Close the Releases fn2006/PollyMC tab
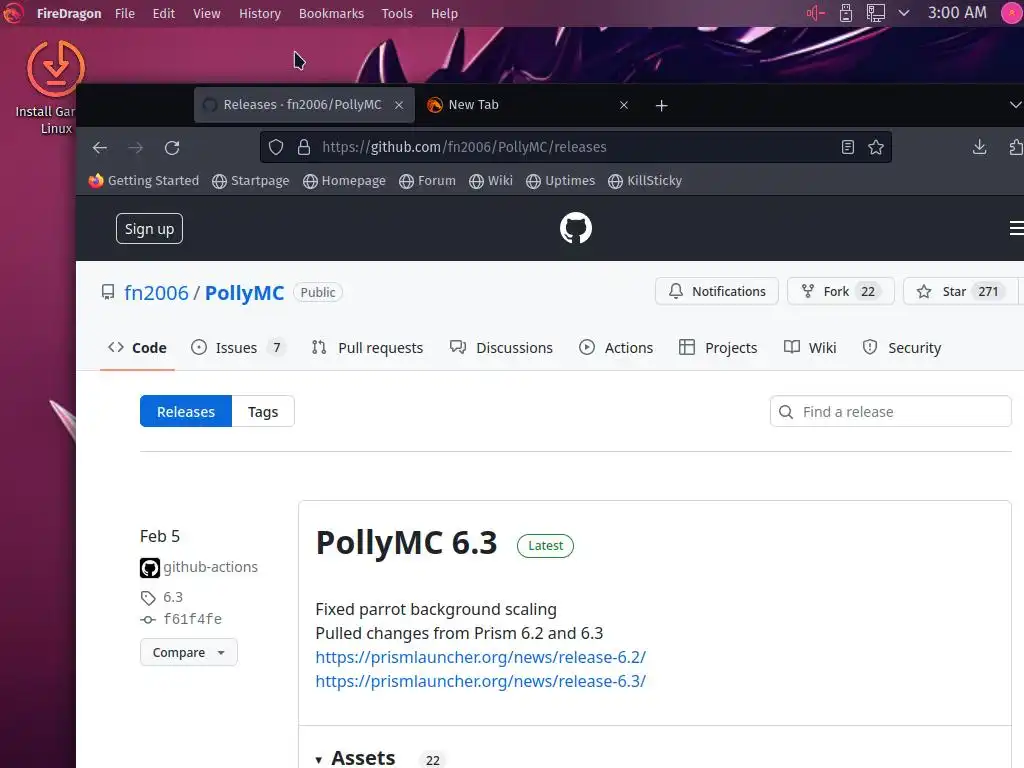The height and width of the screenshot is (768, 1024). click(399, 105)
